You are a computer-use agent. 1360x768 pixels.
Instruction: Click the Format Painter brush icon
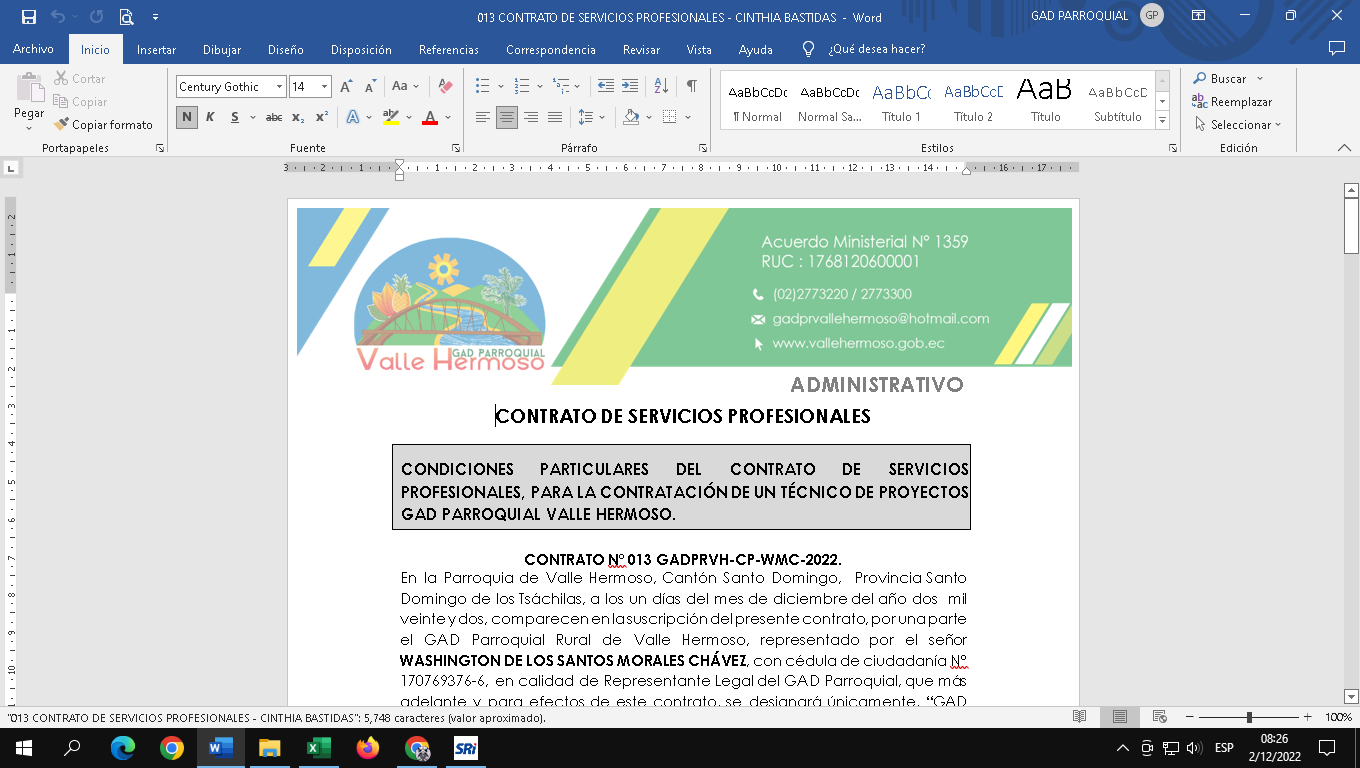[x=62, y=125]
